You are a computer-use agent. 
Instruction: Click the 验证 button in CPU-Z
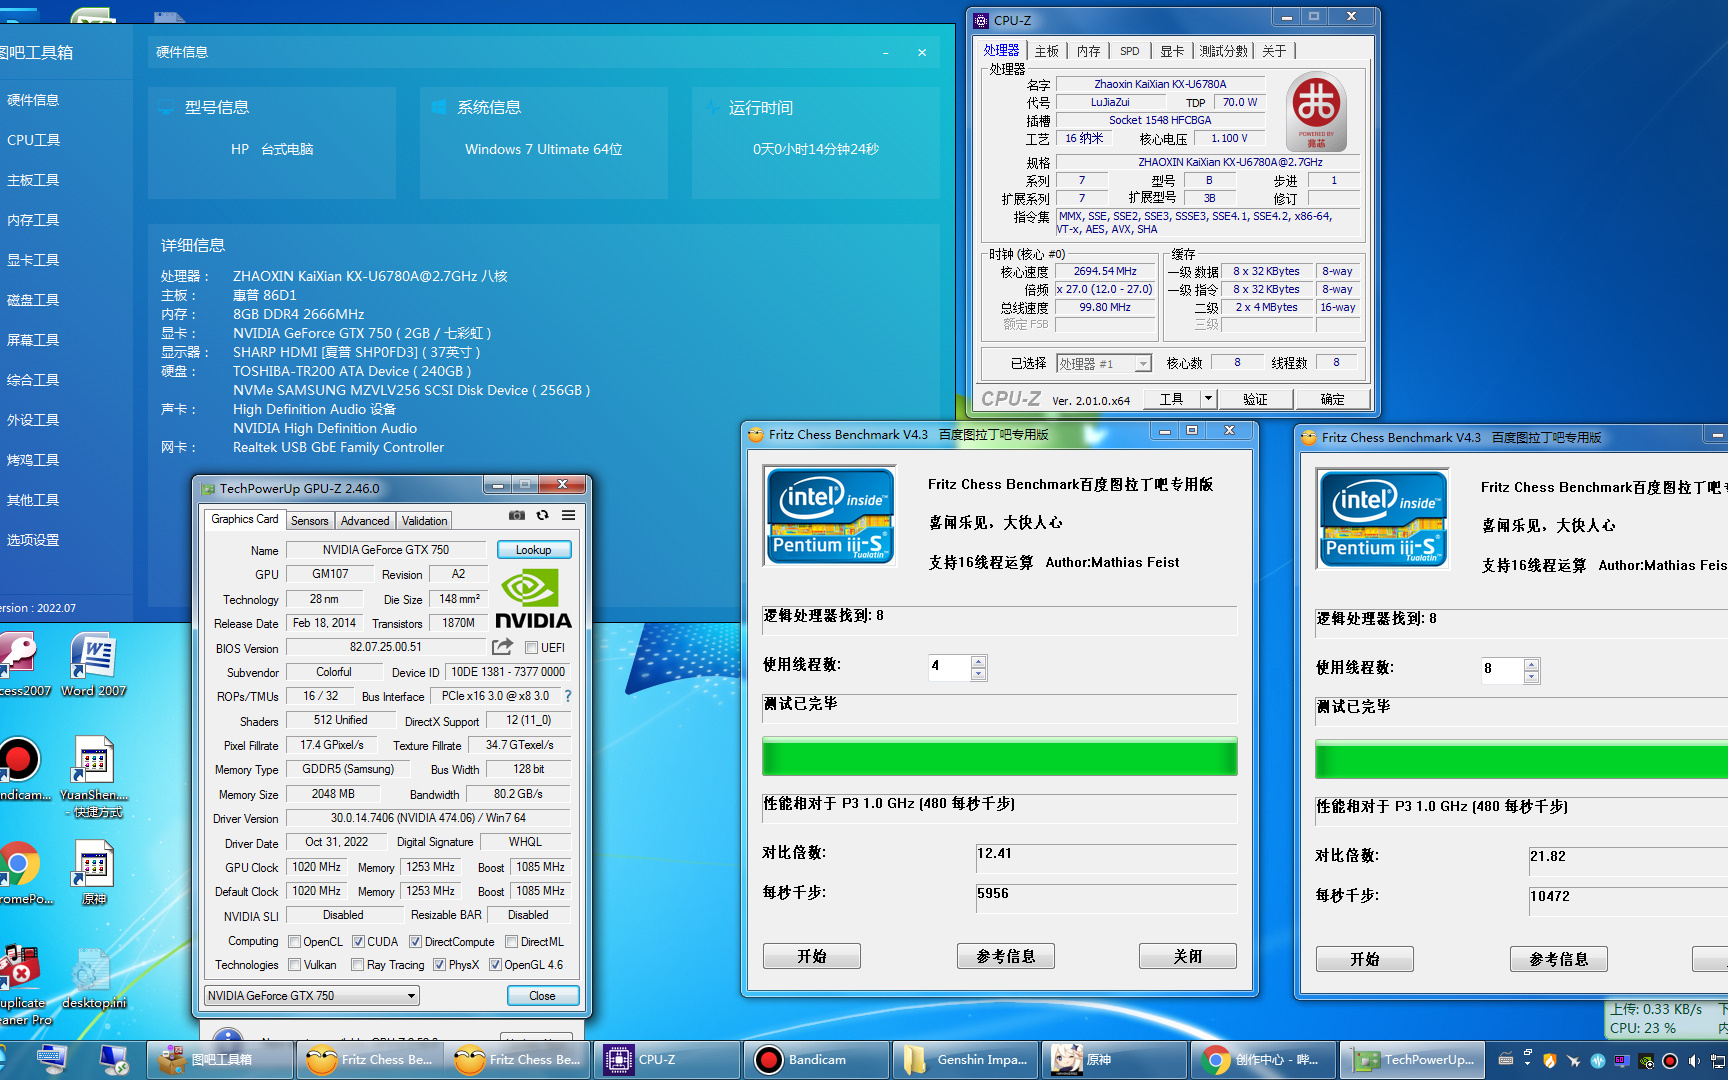[x=1255, y=399]
